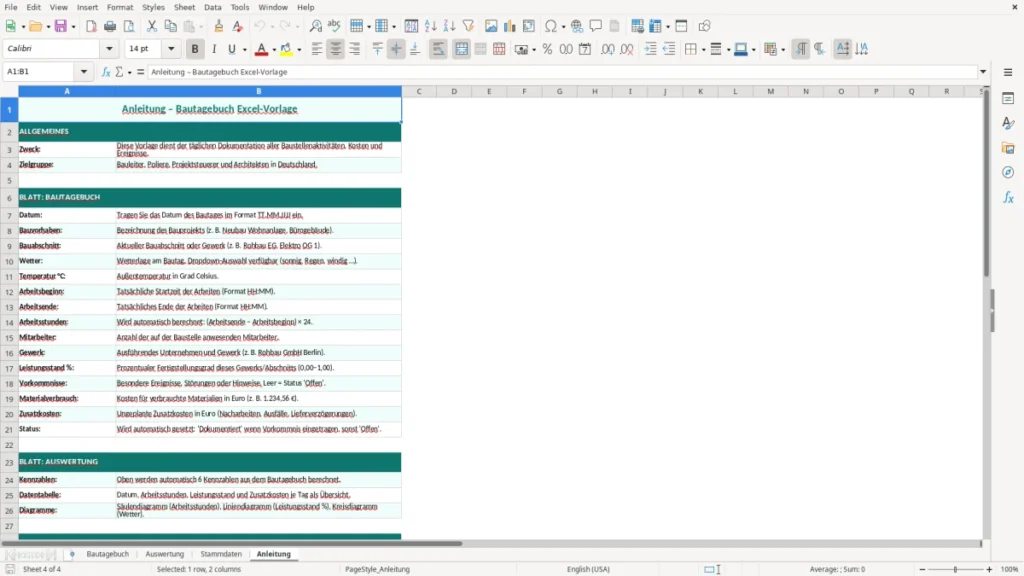The height and width of the screenshot is (576, 1024).
Task: Click the Save document icon
Action: tap(61, 26)
